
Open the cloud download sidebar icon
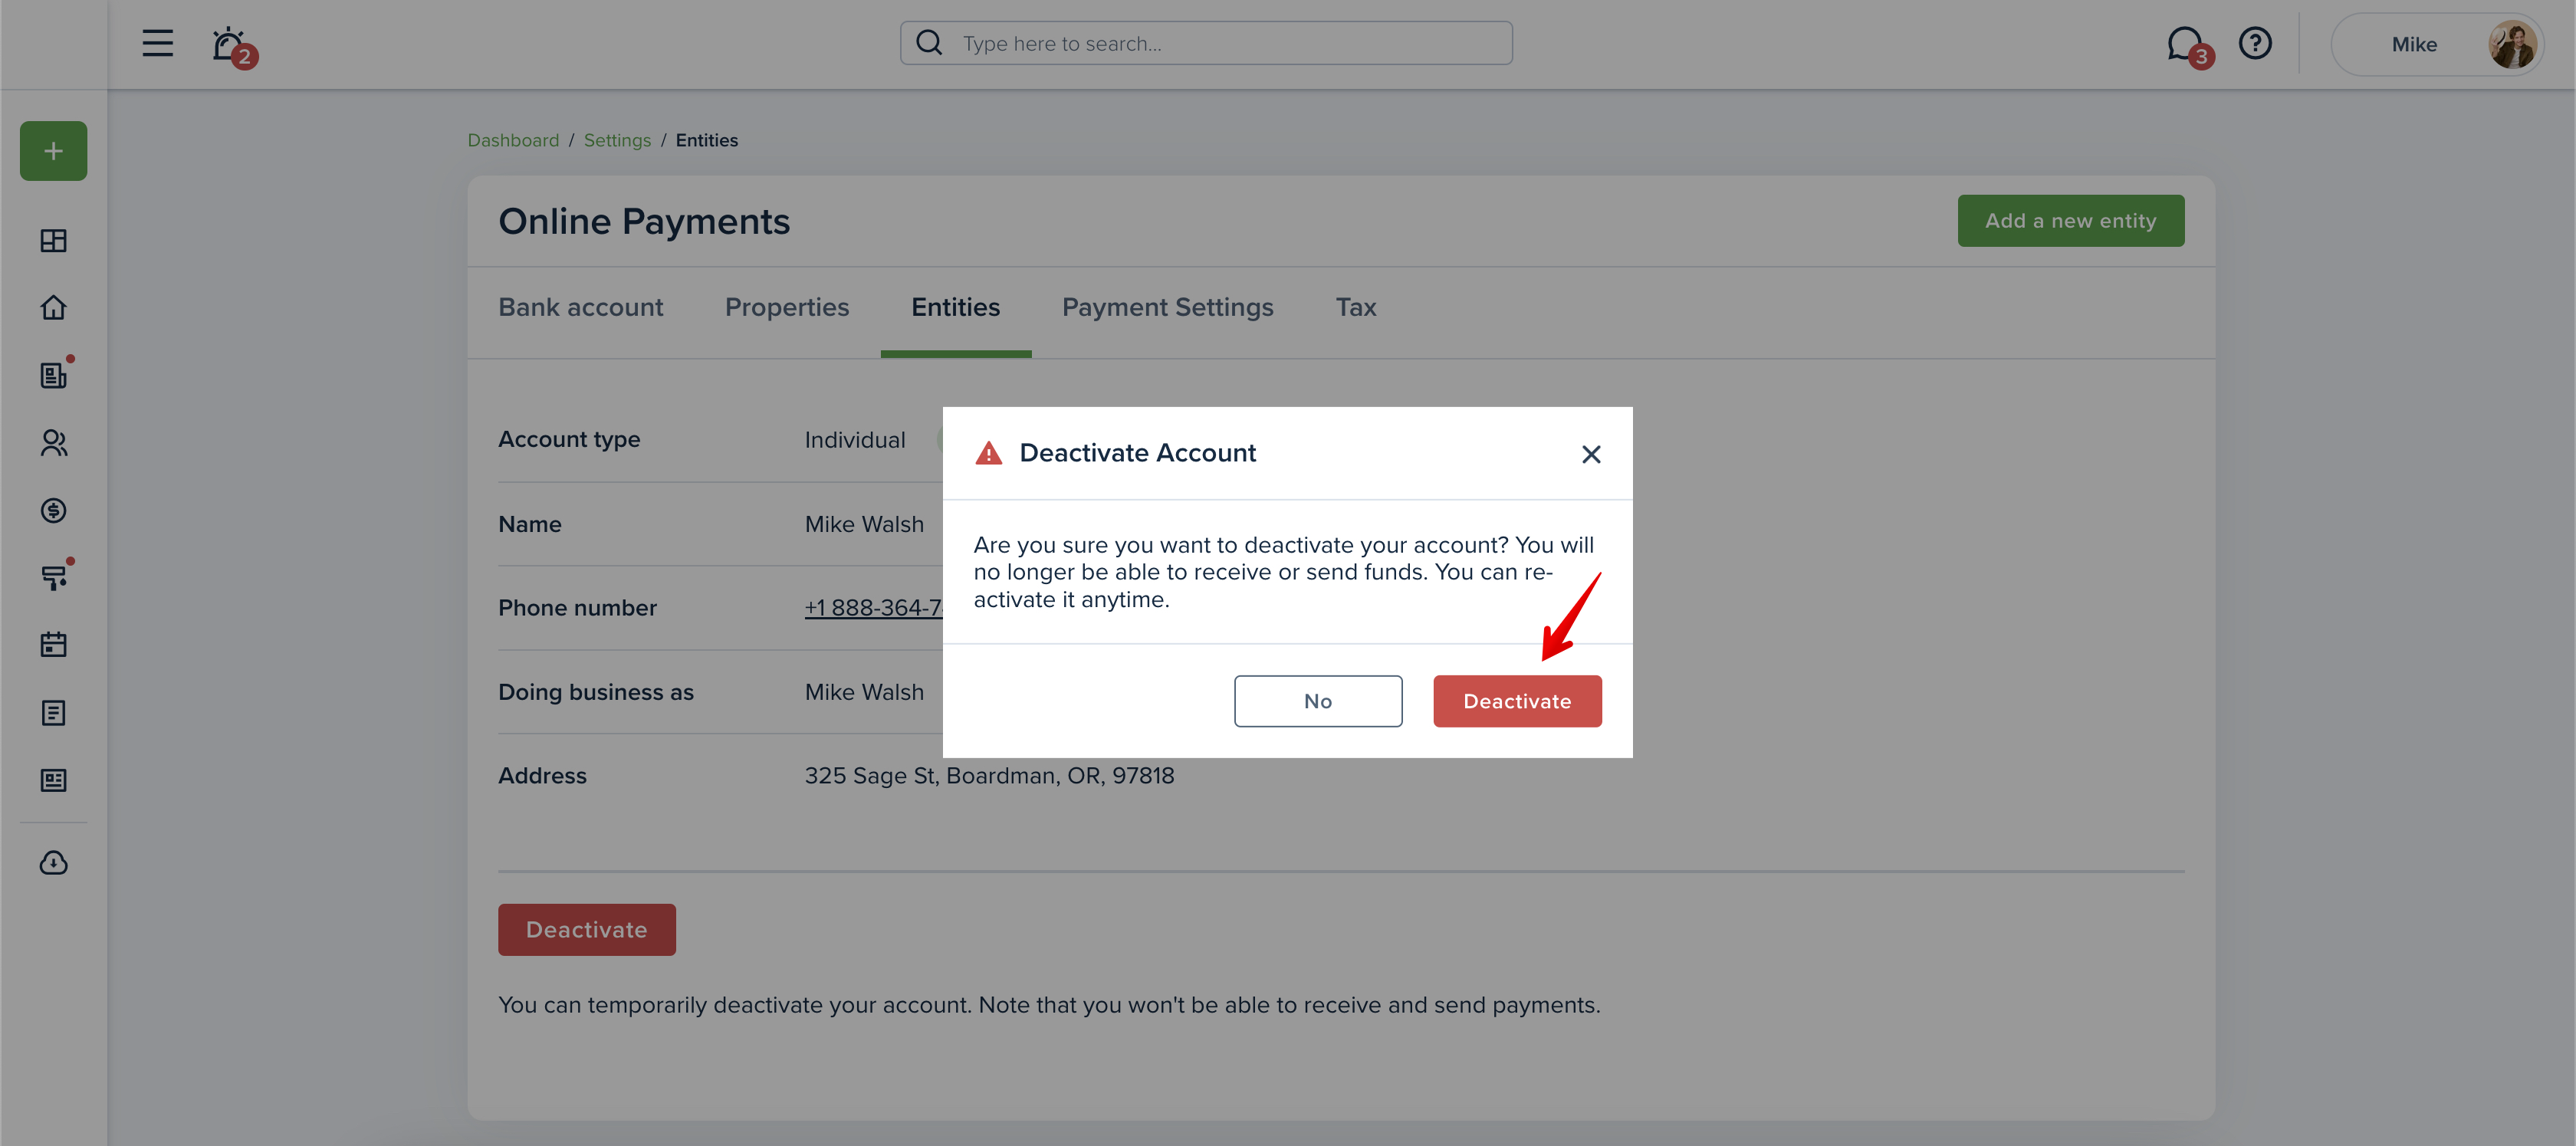coord(54,862)
